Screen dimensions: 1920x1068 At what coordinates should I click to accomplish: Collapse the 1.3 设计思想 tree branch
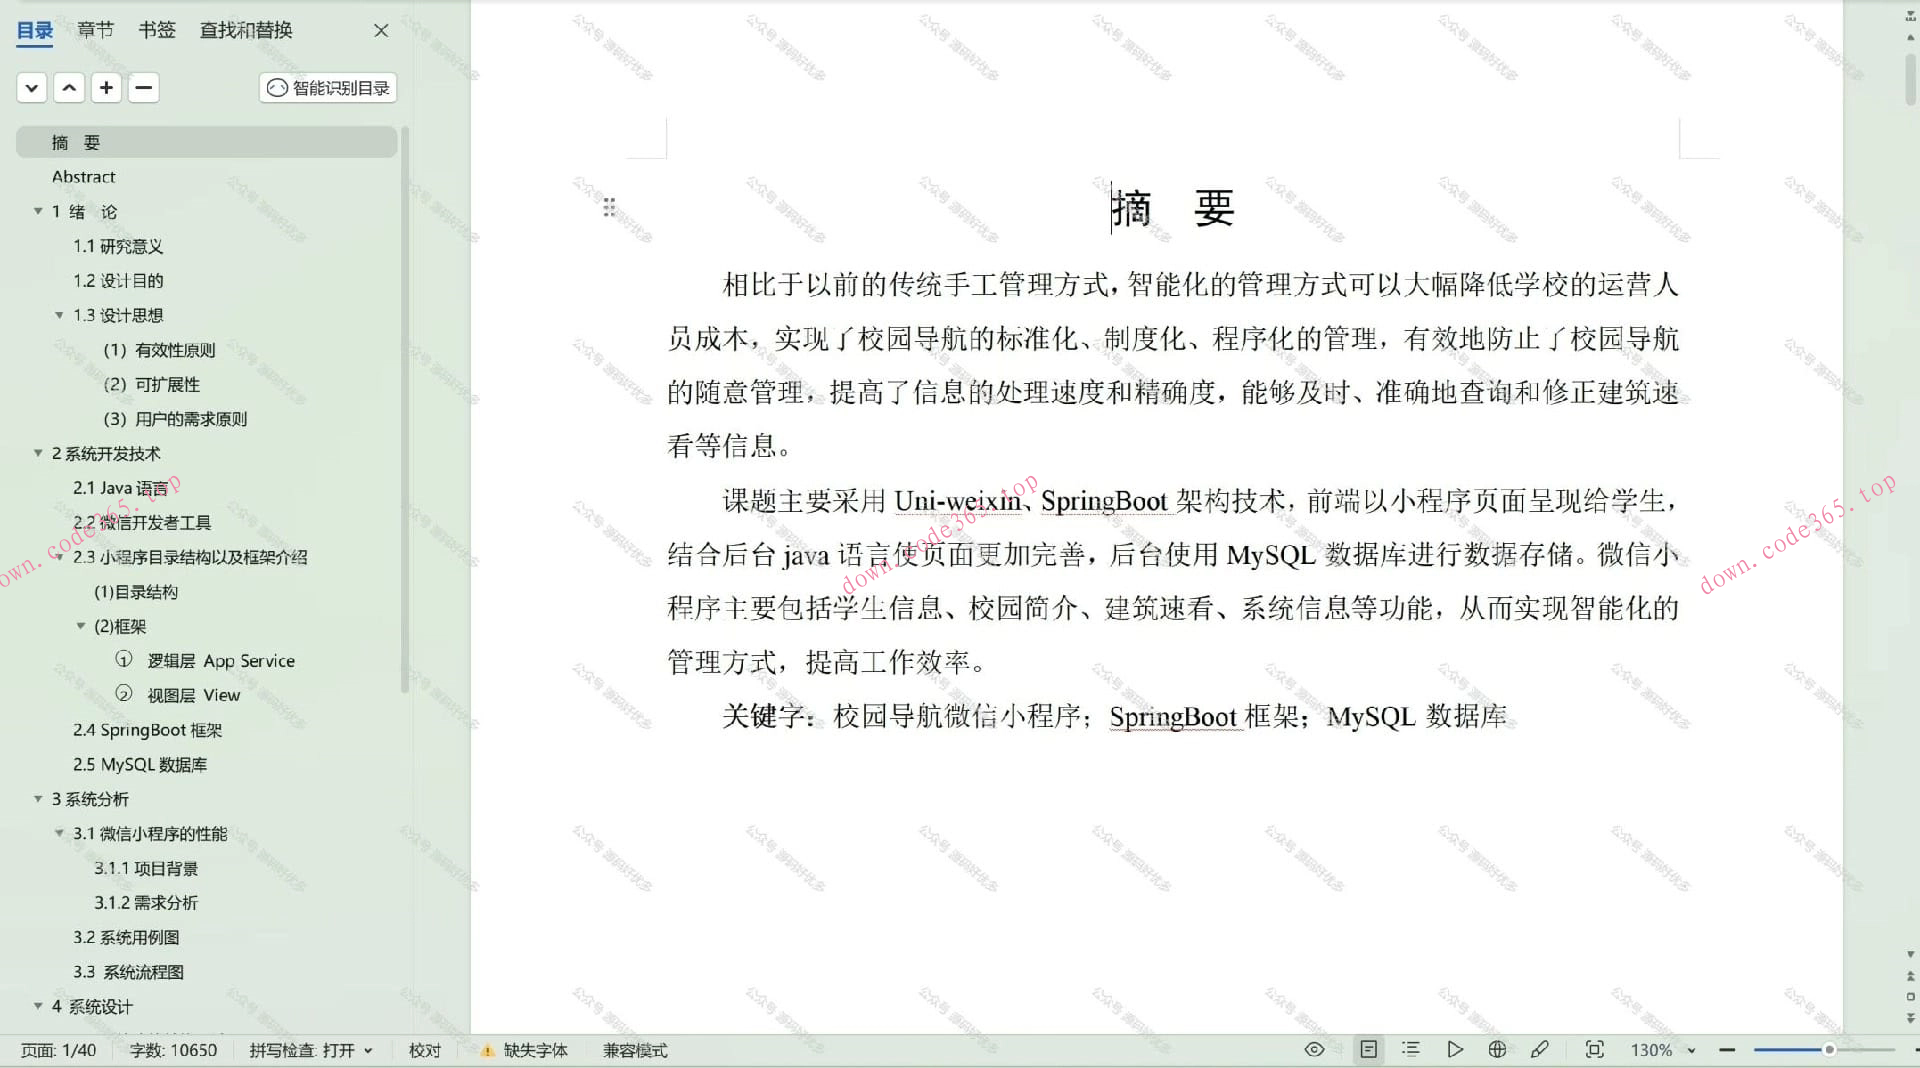point(60,315)
